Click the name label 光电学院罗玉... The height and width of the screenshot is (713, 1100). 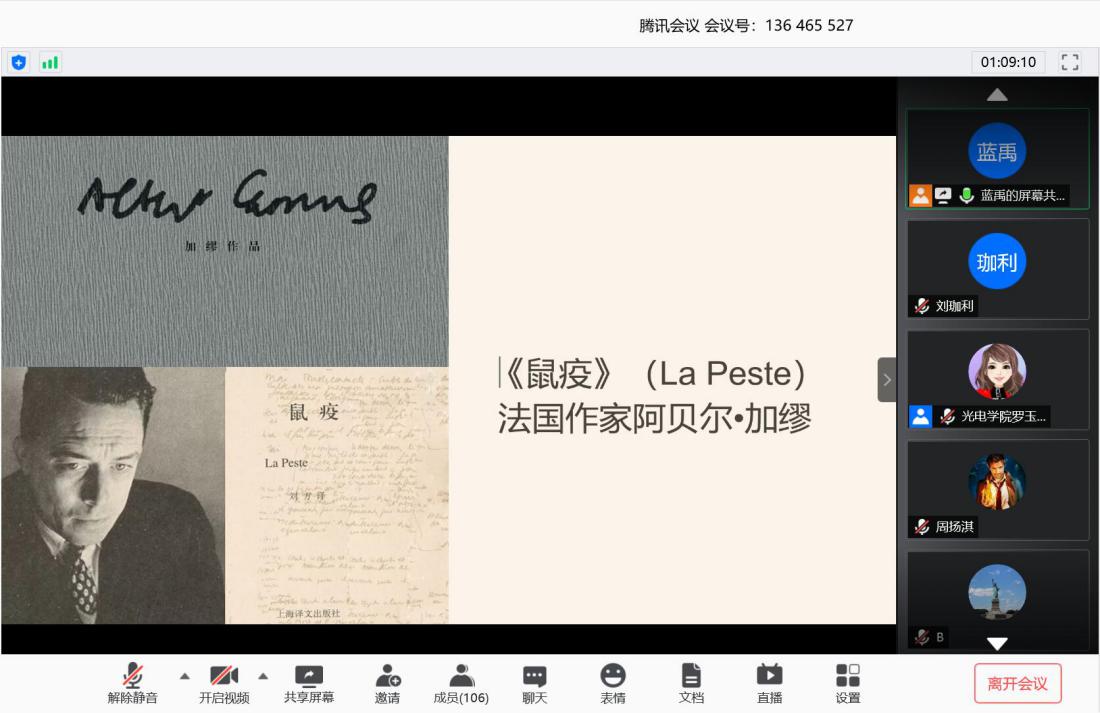pyautogui.click(x=1003, y=416)
